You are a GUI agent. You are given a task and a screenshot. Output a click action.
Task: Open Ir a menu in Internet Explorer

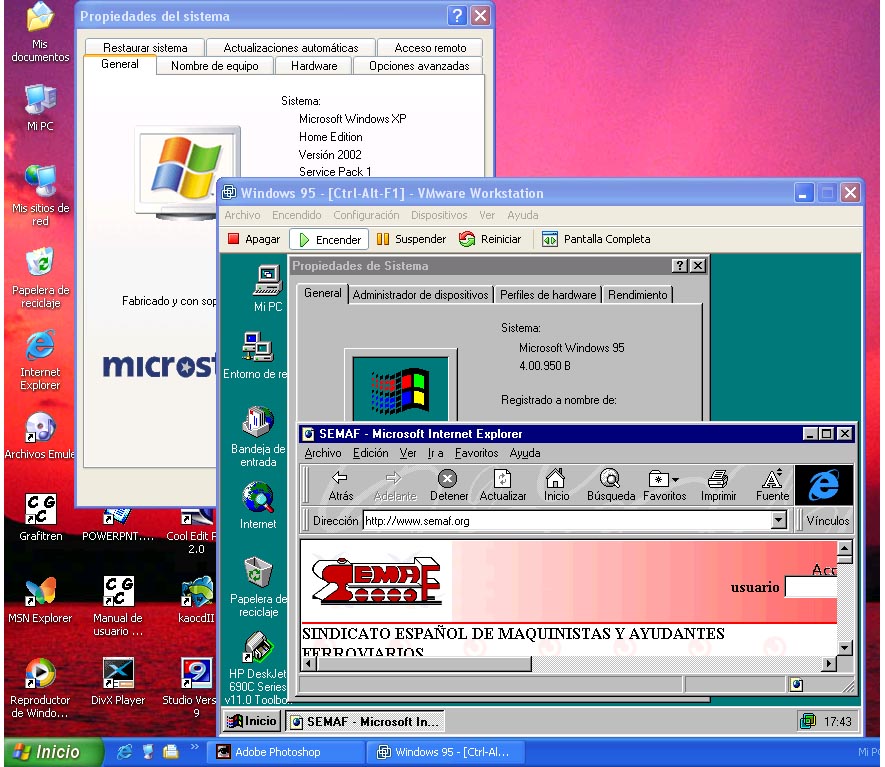pos(435,453)
